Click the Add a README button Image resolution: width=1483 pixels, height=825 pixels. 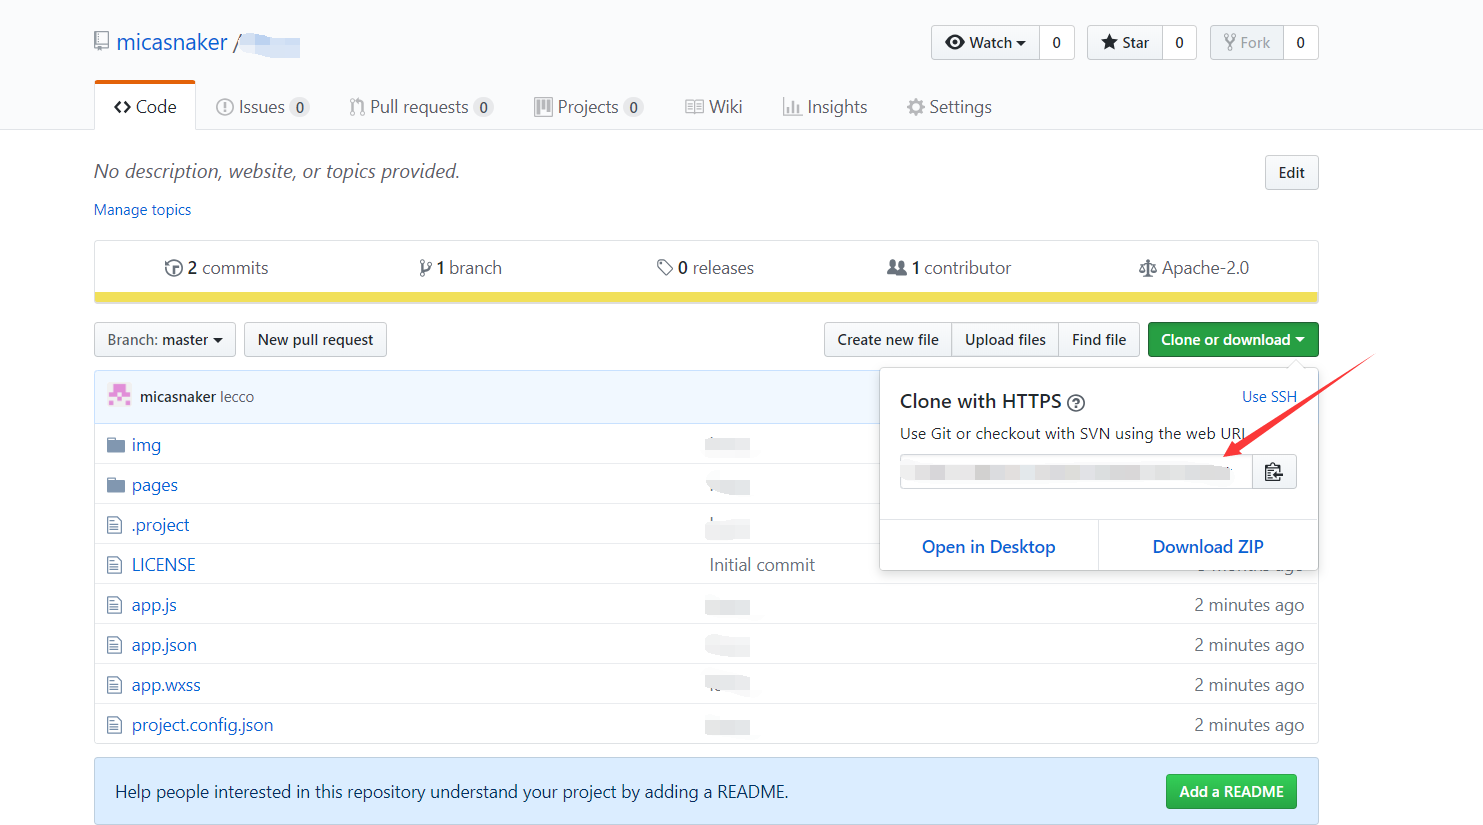click(1231, 792)
